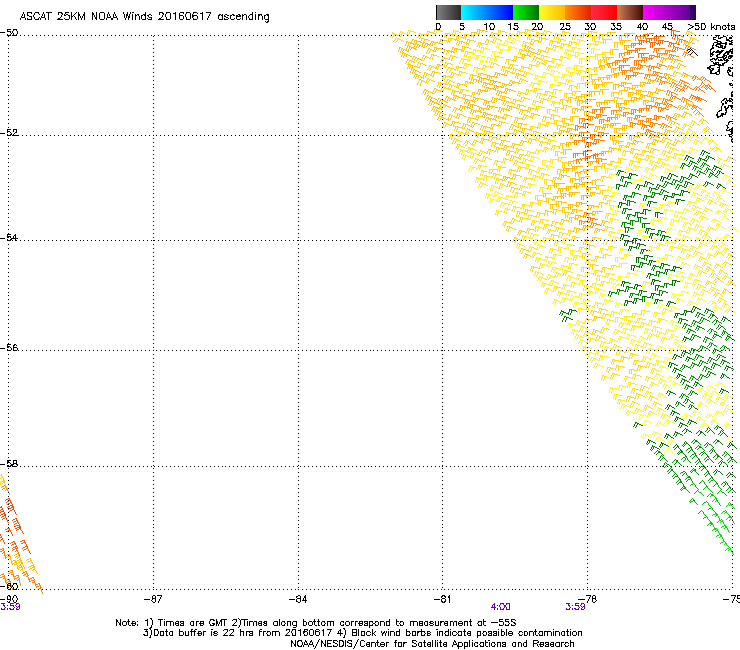Viewport: 740px width, 650px height.
Task: Click the "40" label under the color bar
Action: (642, 27)
